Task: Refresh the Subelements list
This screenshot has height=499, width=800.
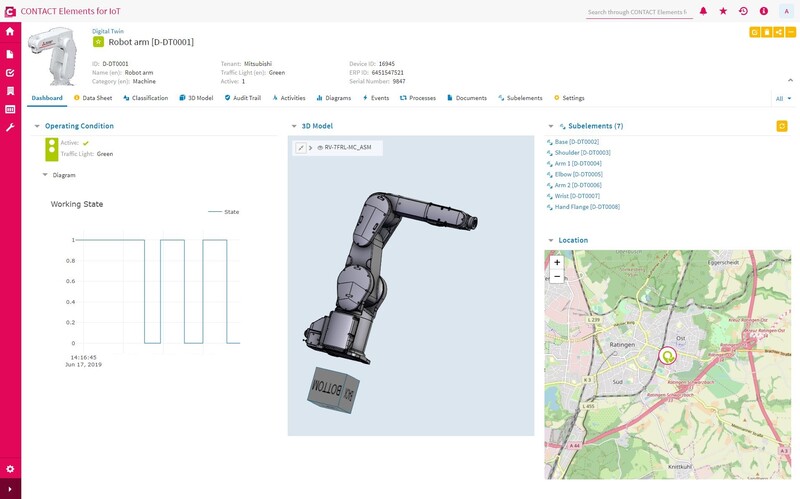Action: (782, 126)
